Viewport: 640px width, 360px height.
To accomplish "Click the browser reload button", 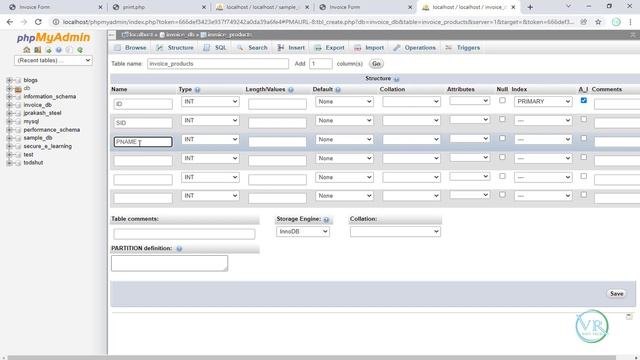I will [x=38, y=22].
